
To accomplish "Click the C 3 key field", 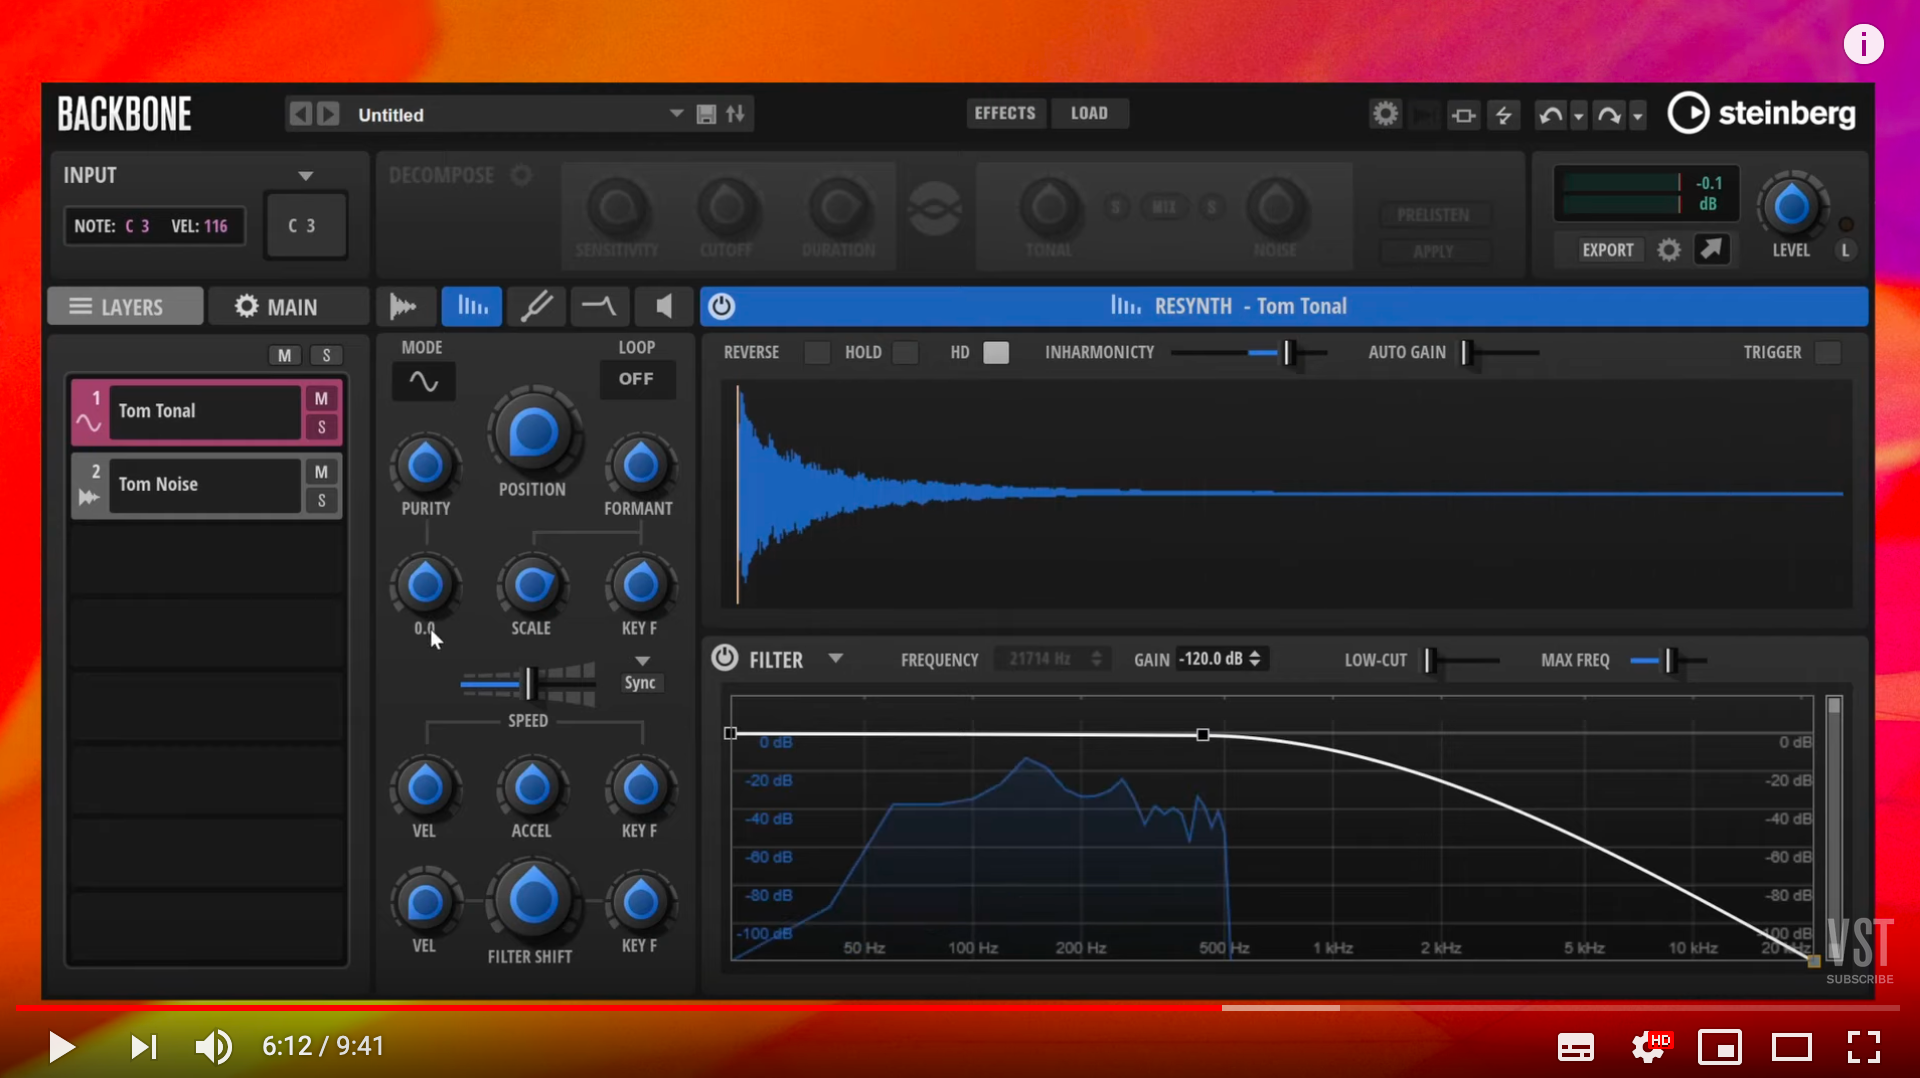I will click(304, 226).
